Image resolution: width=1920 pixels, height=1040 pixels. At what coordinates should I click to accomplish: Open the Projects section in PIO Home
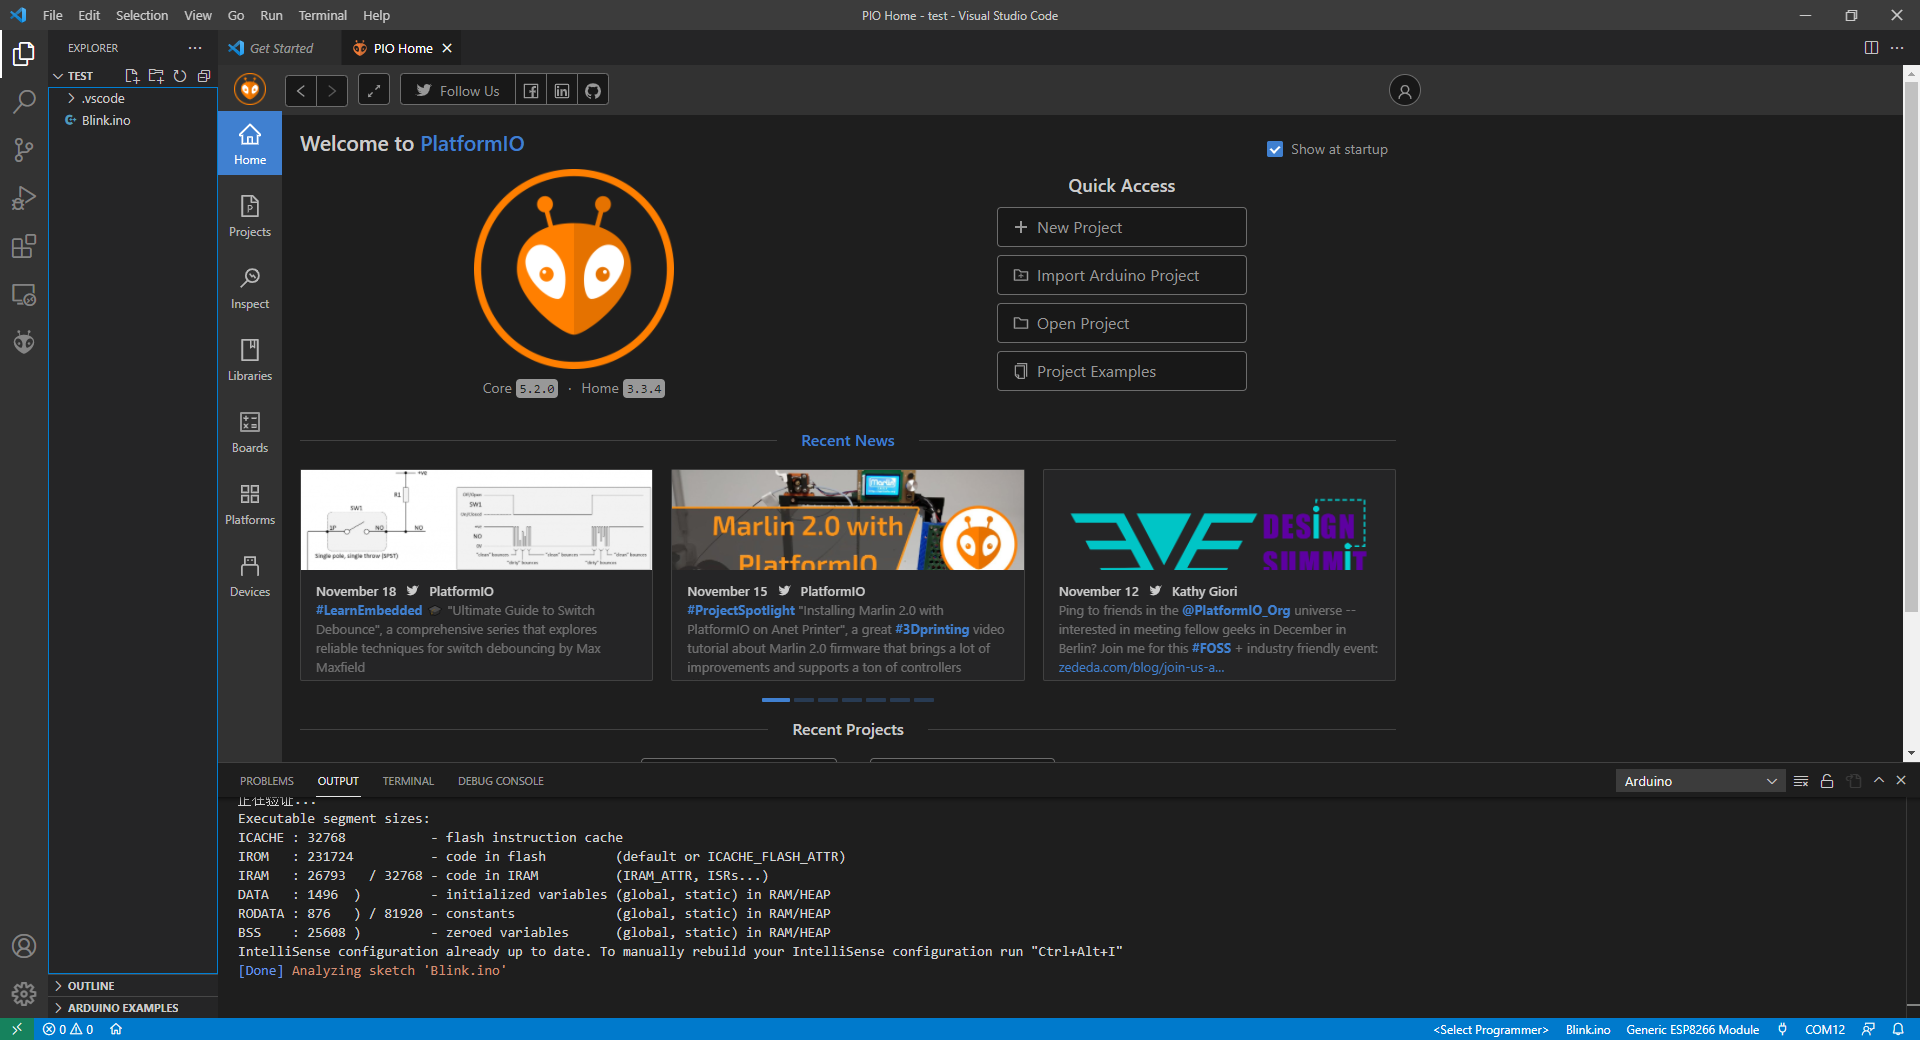point(250,216)
